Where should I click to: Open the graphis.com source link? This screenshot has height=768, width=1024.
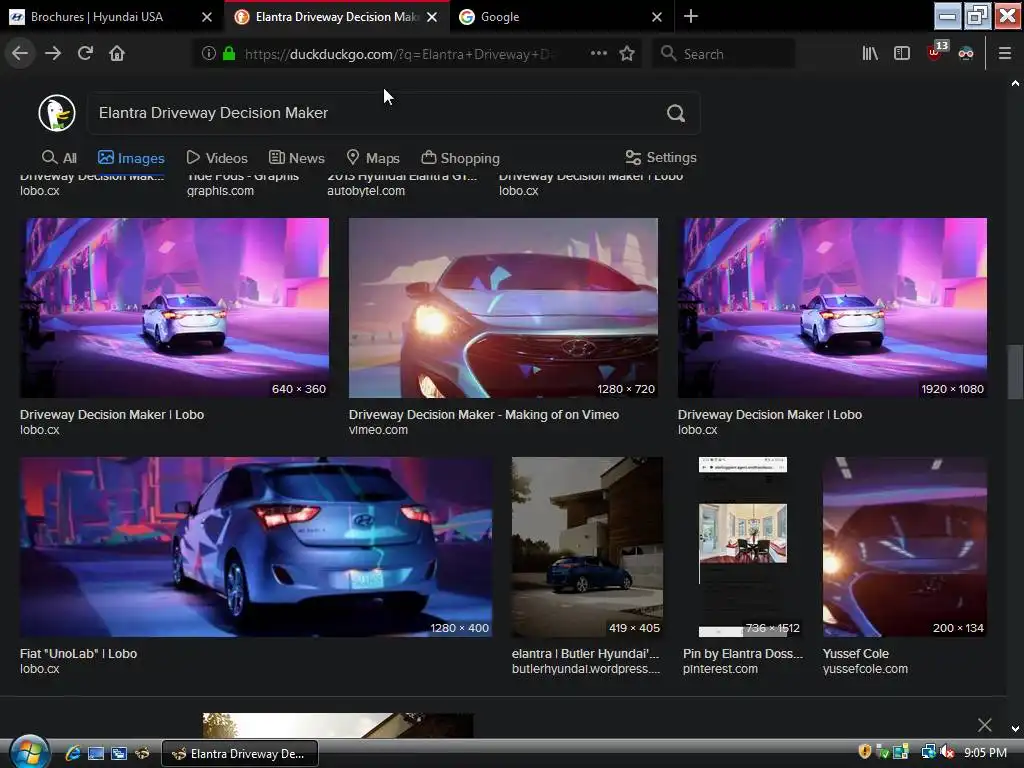click(x=220, y=191)
